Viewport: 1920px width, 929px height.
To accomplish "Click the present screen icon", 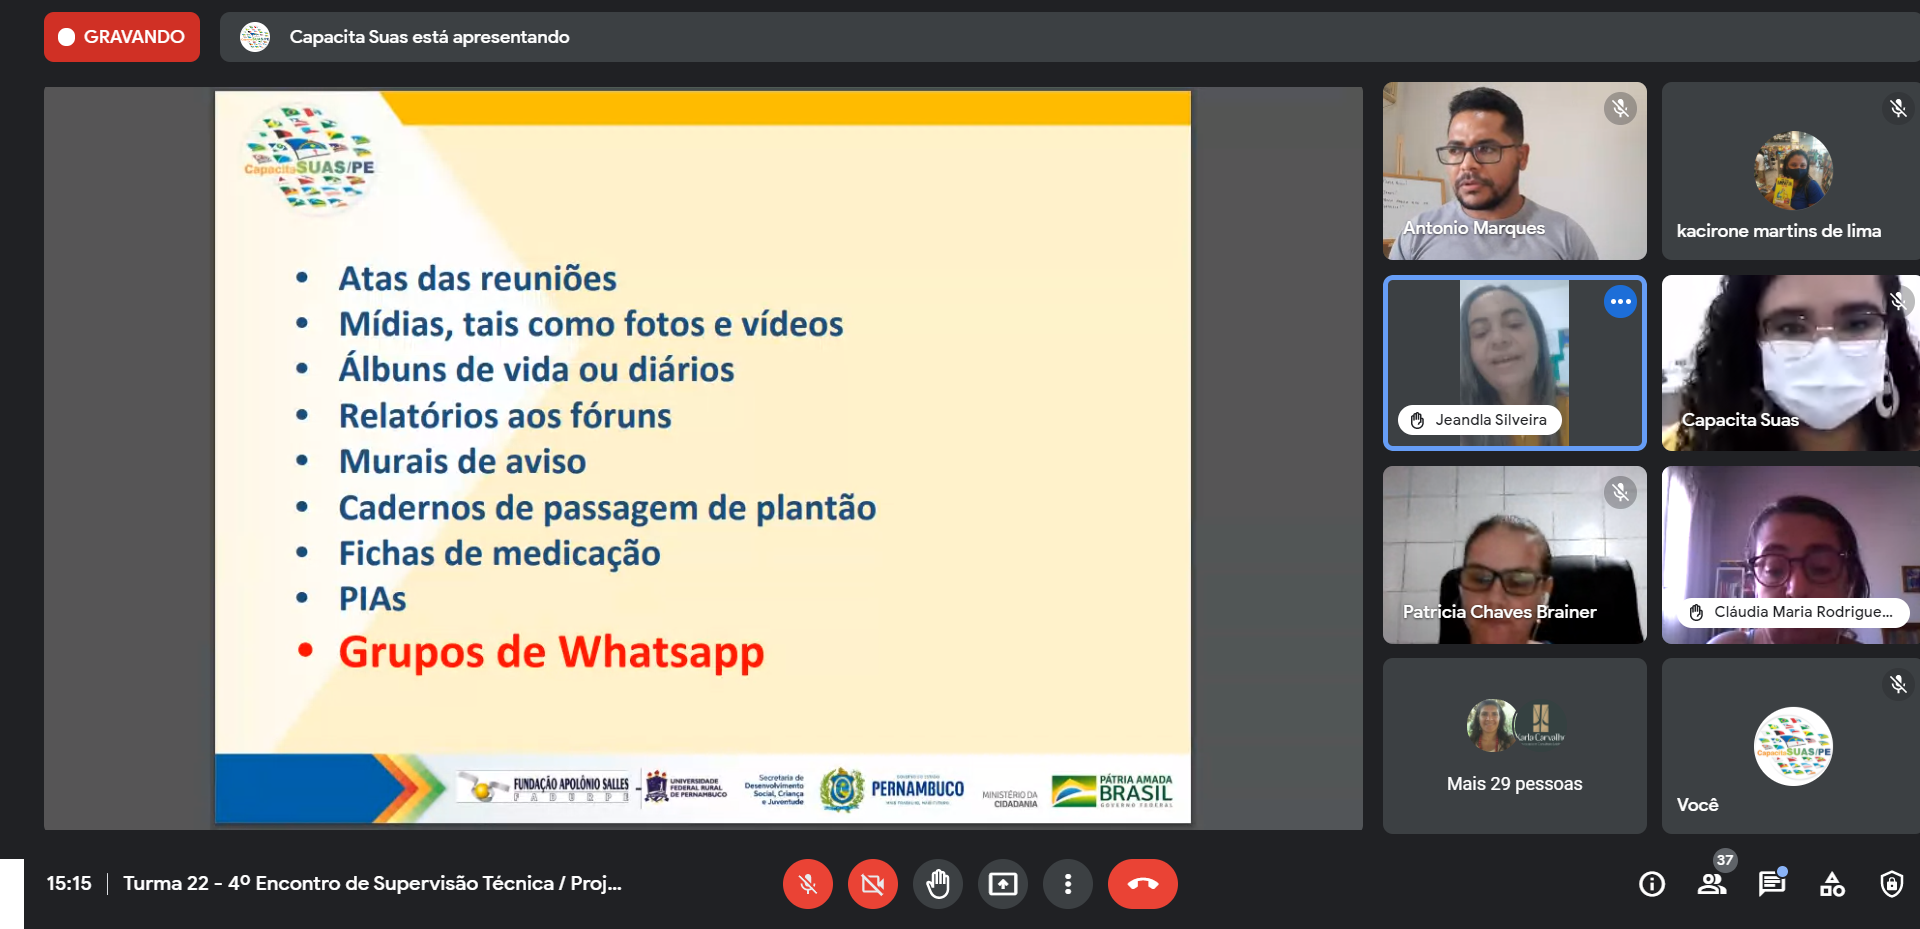I will click(1002, 884).
